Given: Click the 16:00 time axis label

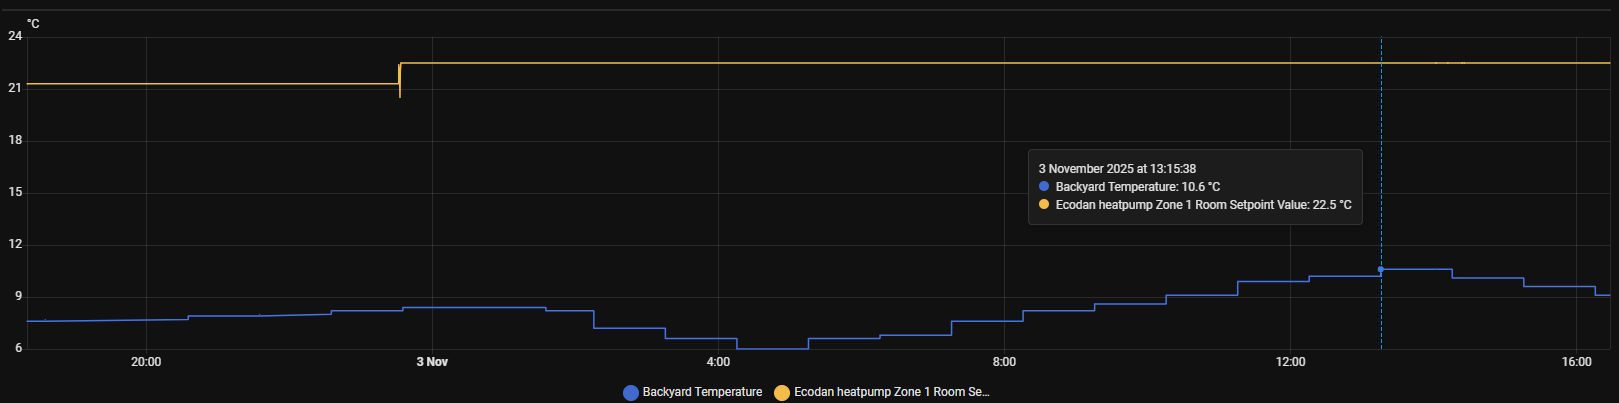Looking at the screenshot, I should click(x=1576, y=362).
